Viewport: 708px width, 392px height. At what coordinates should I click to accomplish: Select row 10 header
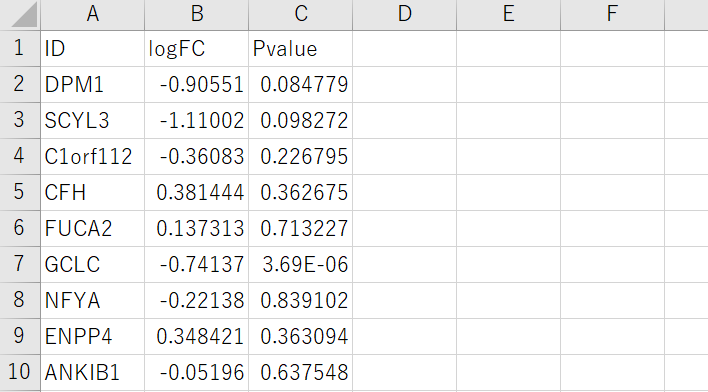[x=20, y=373]
